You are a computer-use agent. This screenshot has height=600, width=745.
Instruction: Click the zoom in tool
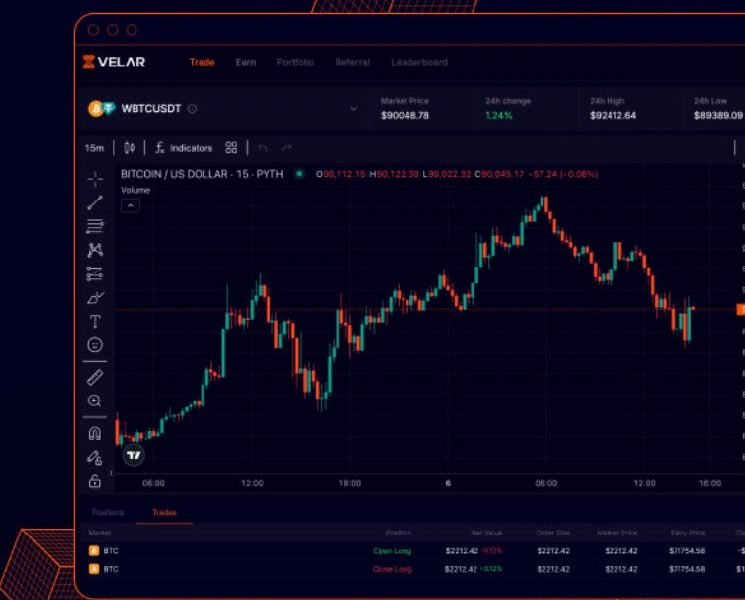pos(95,401)
